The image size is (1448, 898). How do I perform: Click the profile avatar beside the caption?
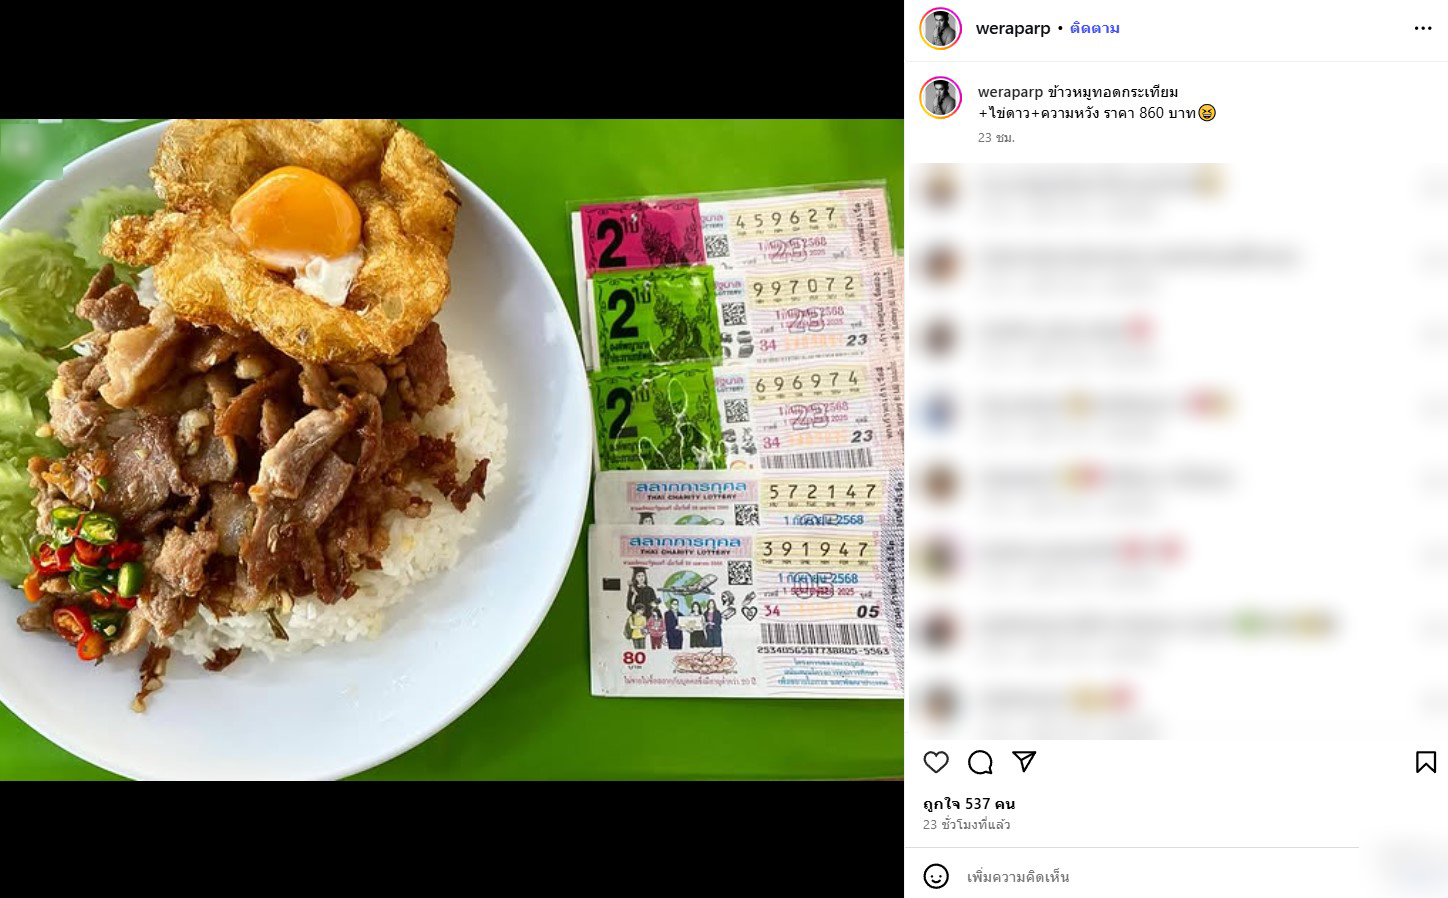coord(940,98)
